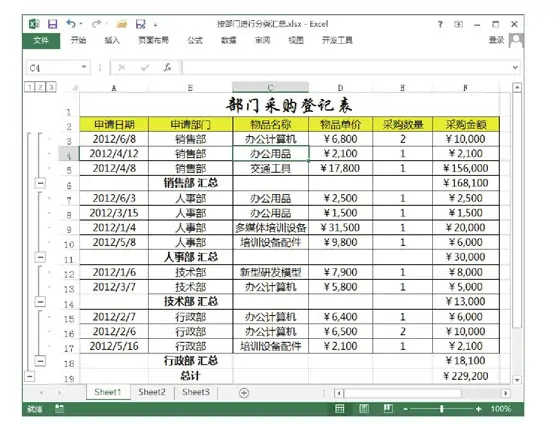This screenshot has height=424, width=560.
Task: Switch to the 数据 ribbon tab
Action: click(229, 40)
